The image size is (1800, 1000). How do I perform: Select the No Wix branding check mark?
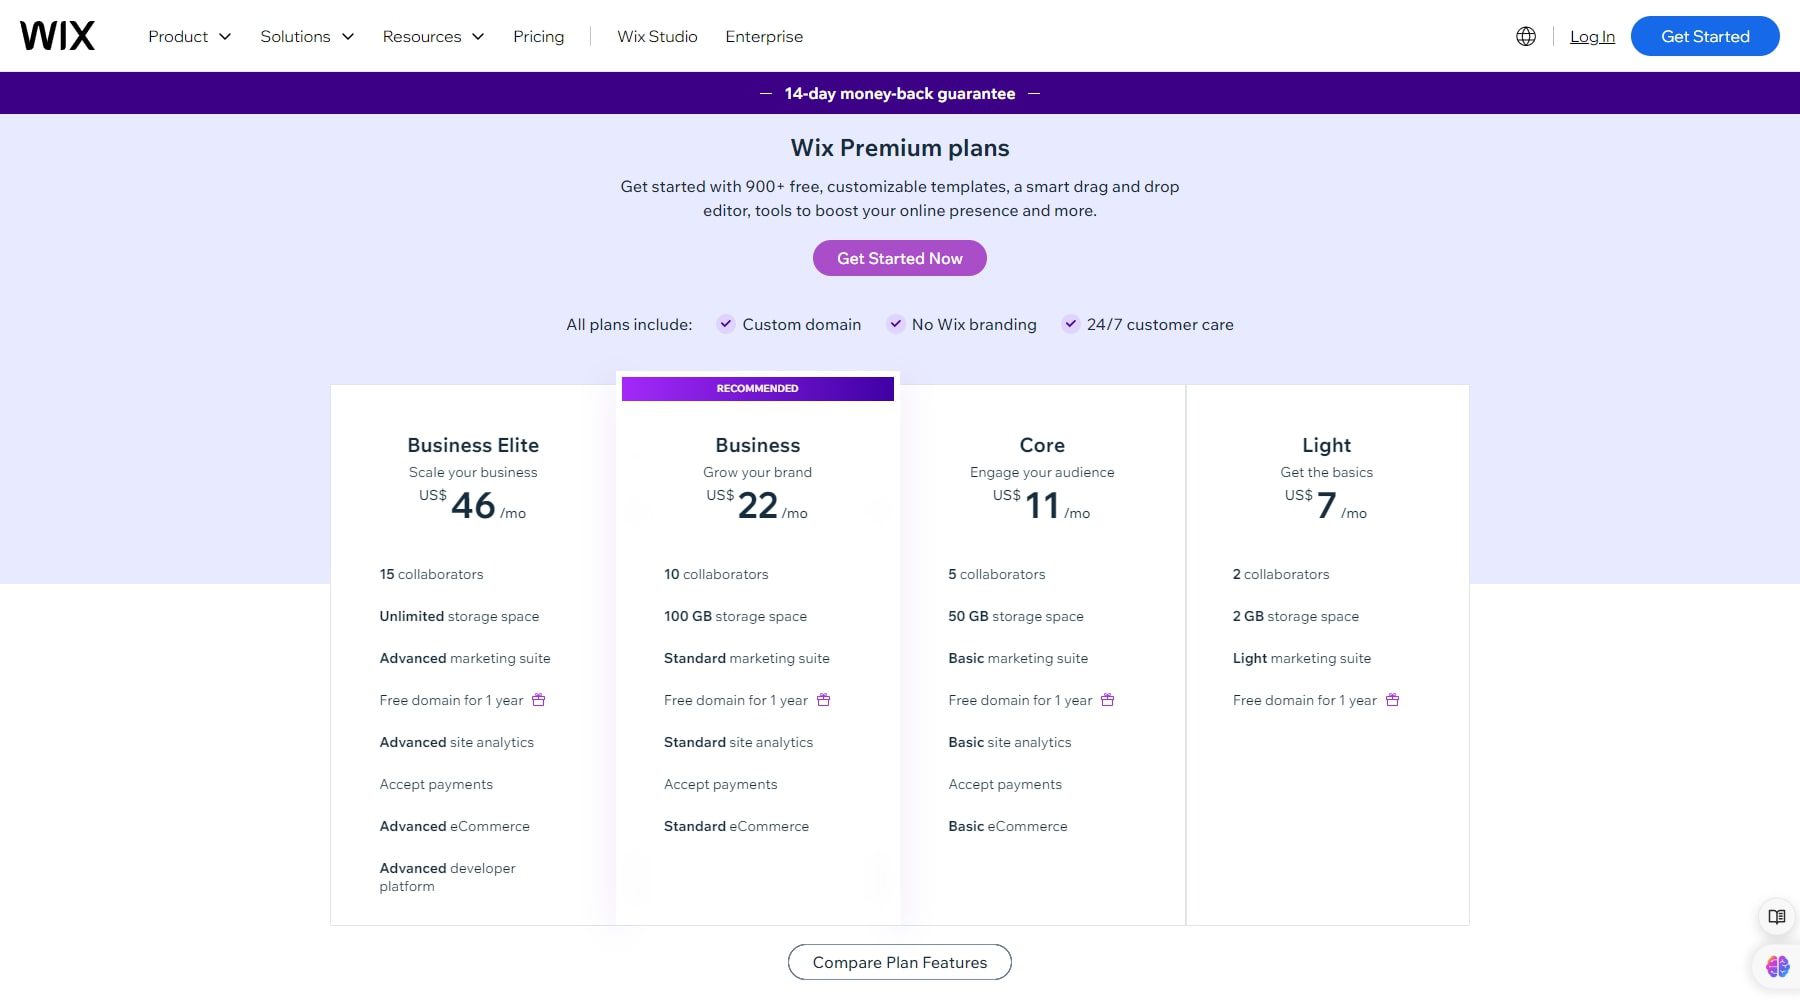point(896,324)
